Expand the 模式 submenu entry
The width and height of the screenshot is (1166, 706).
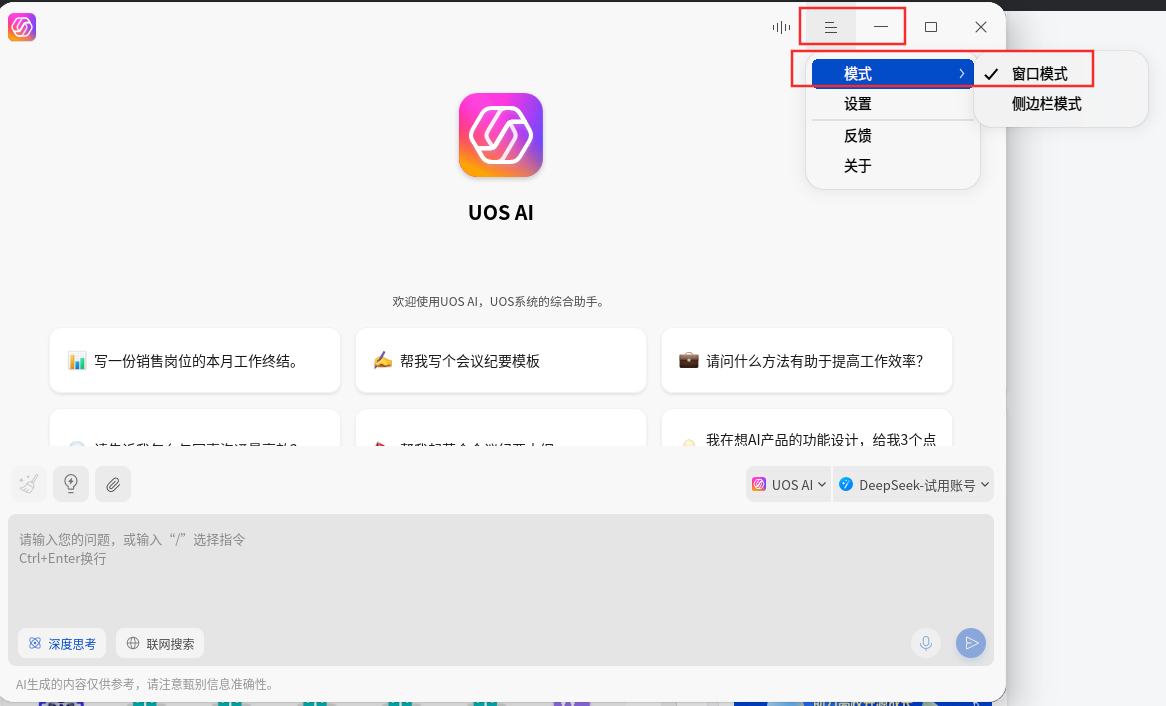(x=892, y=74)
